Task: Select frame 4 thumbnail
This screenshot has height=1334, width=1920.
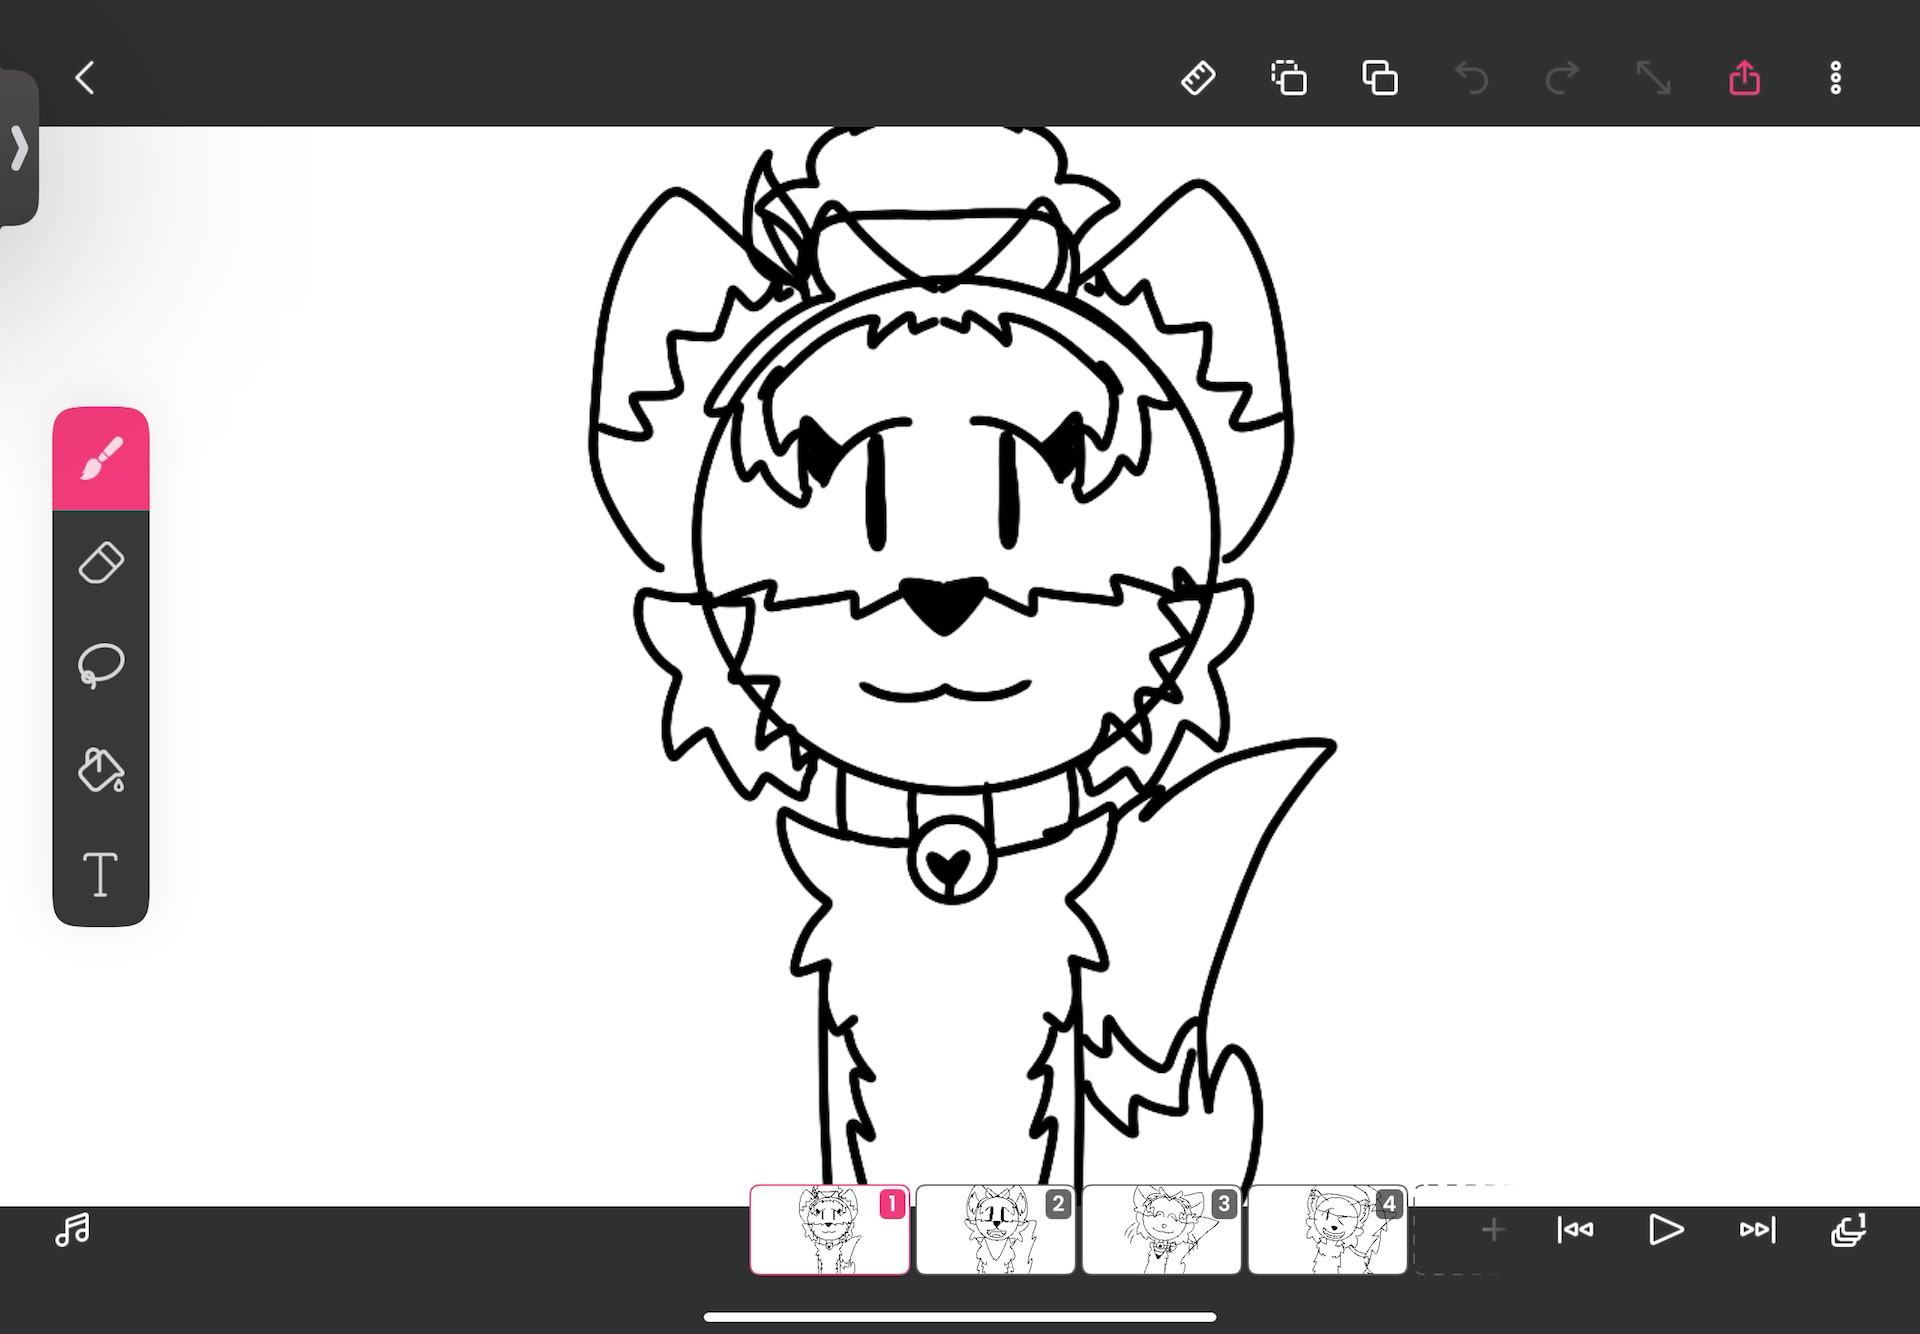Action: (1328, 1229)
